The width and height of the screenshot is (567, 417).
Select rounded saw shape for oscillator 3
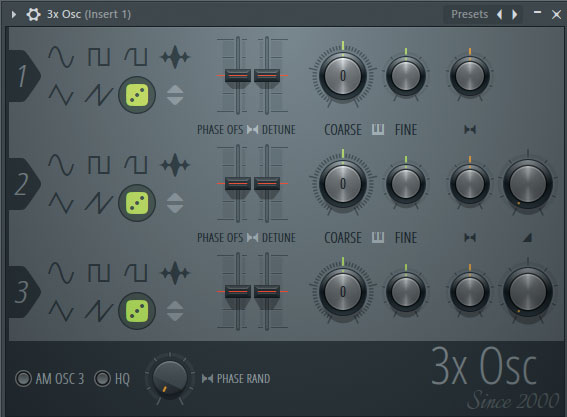pos(136,273)
